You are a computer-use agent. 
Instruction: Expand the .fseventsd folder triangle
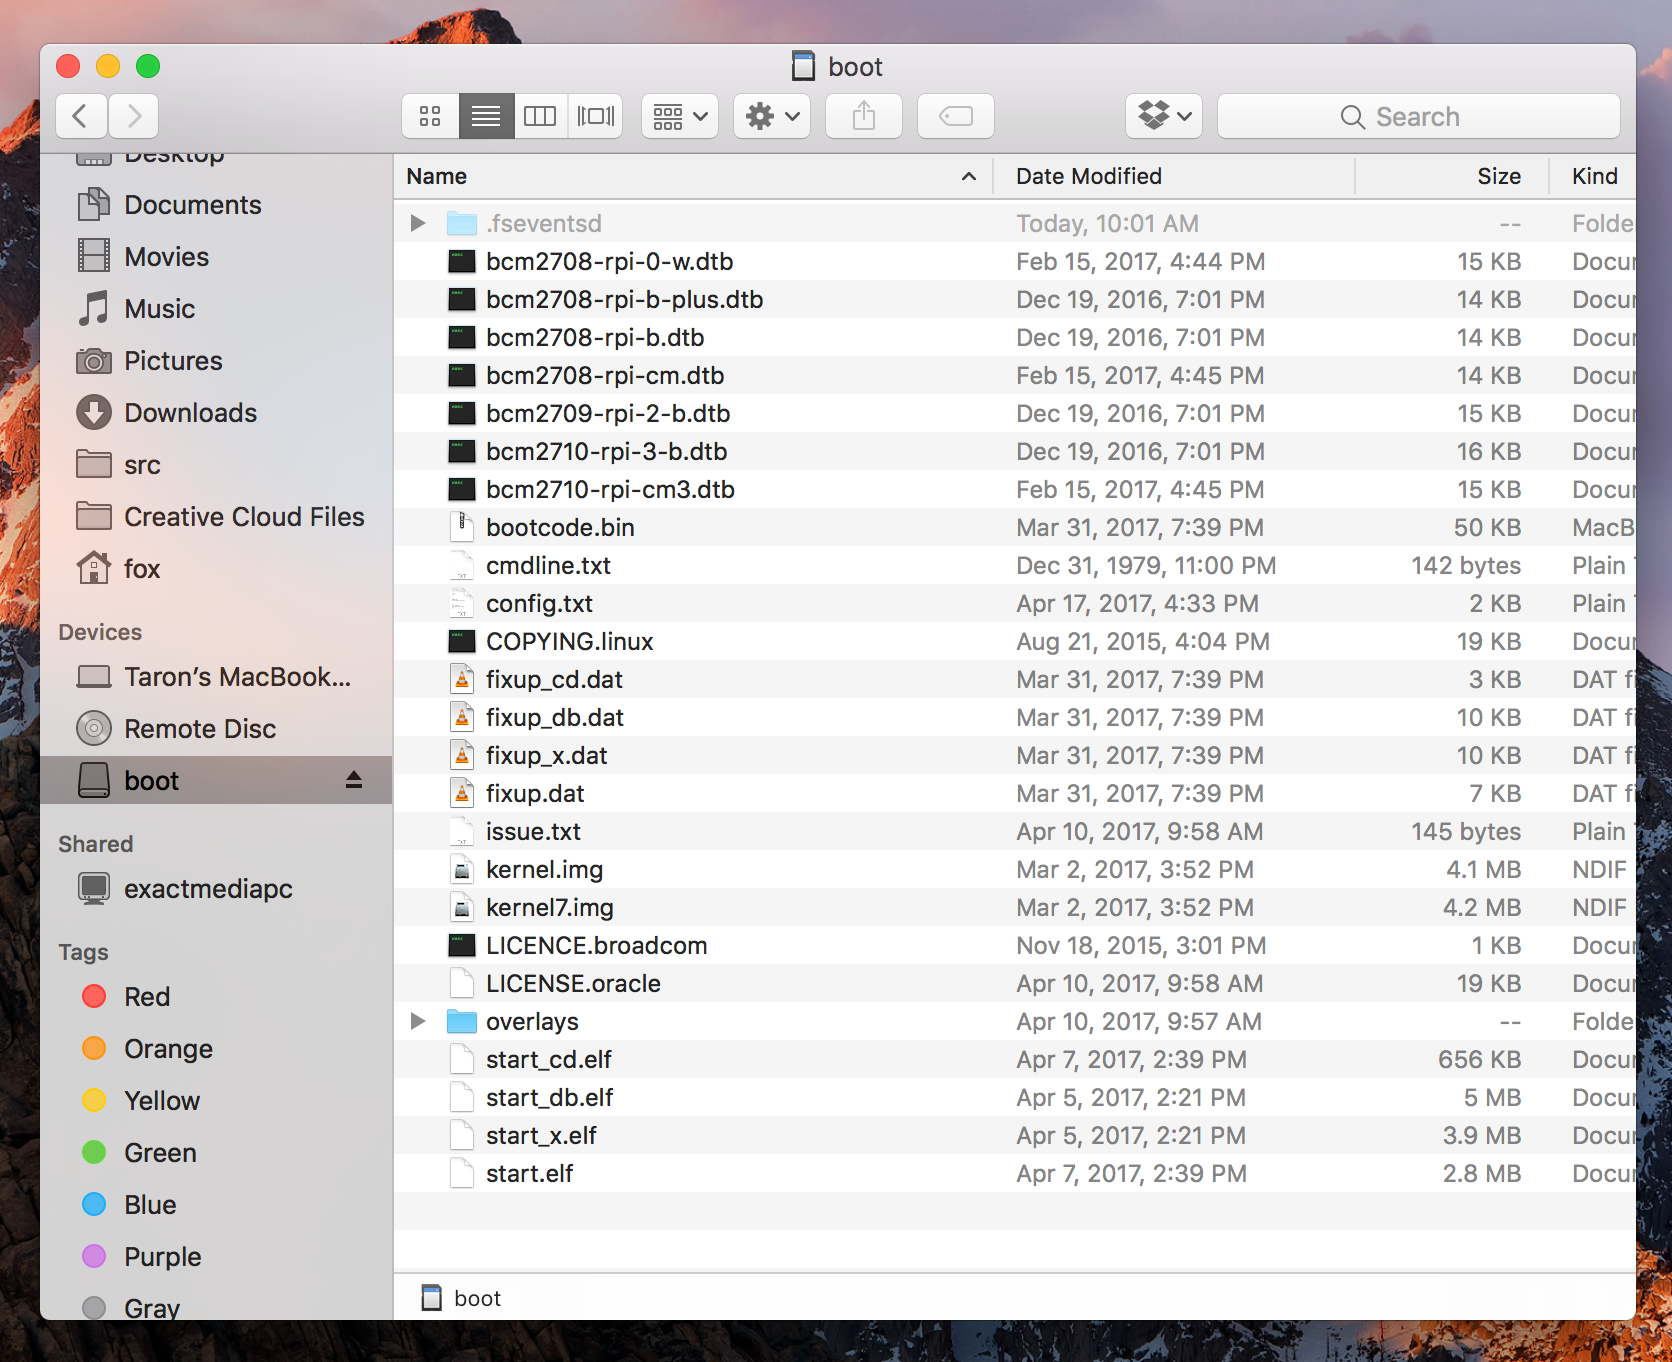pos(418,223)
